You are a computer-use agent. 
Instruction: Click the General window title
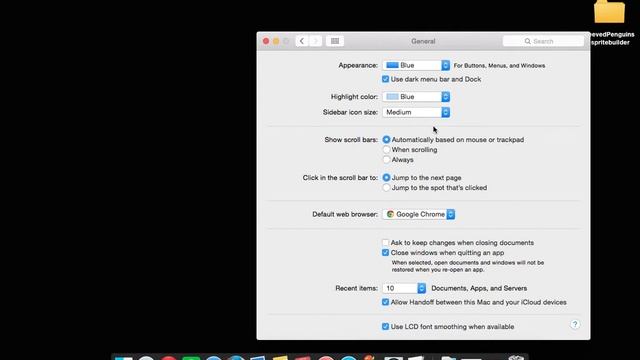pyautogui.click(x=423, y=41)
